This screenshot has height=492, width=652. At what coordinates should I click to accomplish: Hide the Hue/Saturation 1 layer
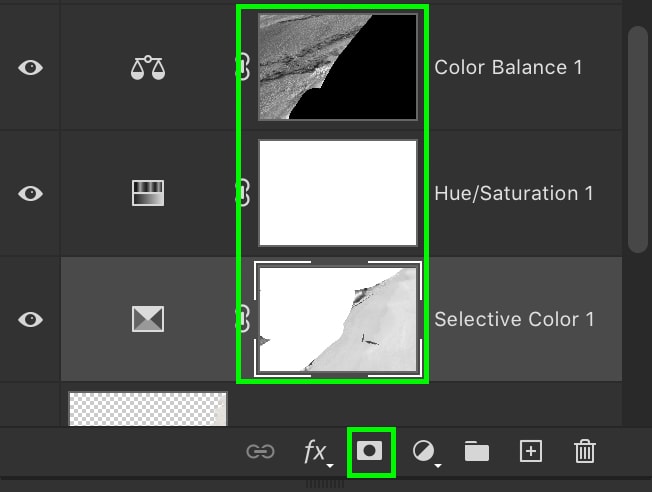(30, 193)
